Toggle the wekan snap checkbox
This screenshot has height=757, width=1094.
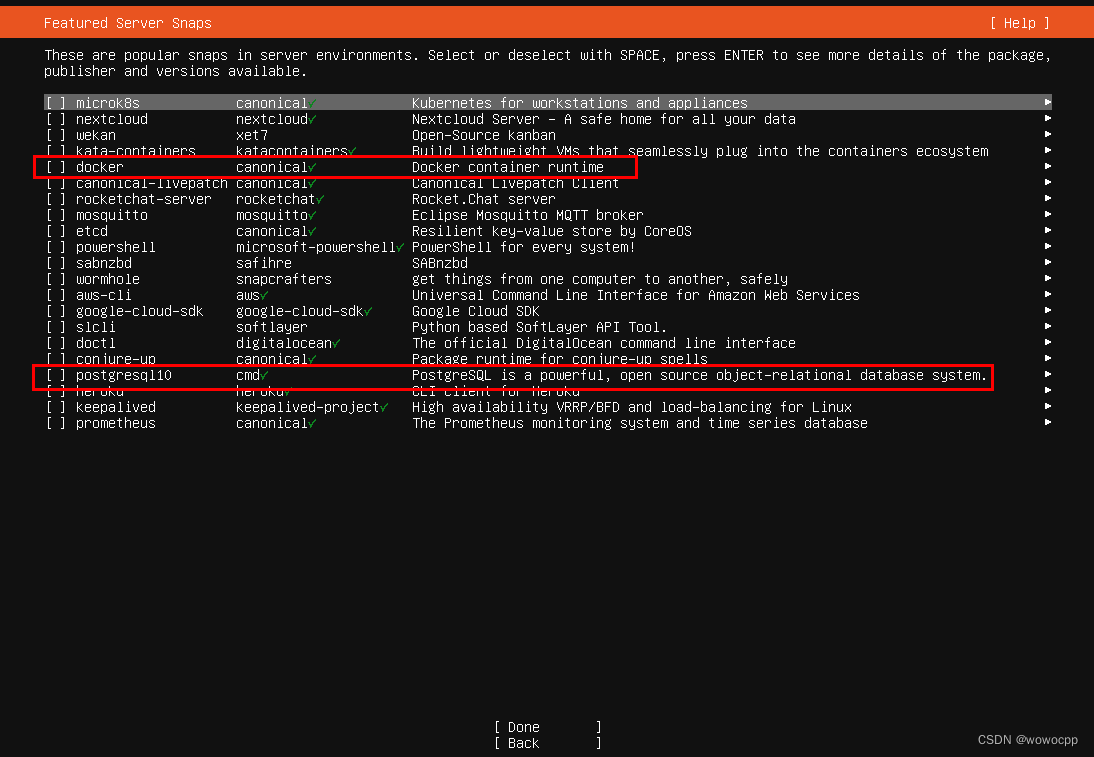(56, 135)
